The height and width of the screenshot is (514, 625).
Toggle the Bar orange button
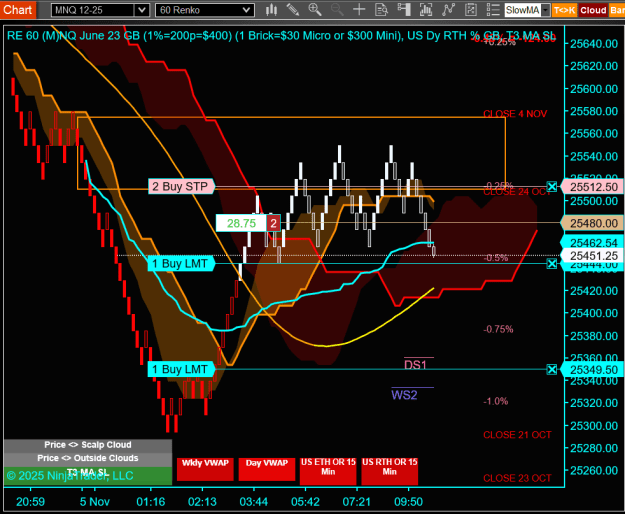pos(617,10)
